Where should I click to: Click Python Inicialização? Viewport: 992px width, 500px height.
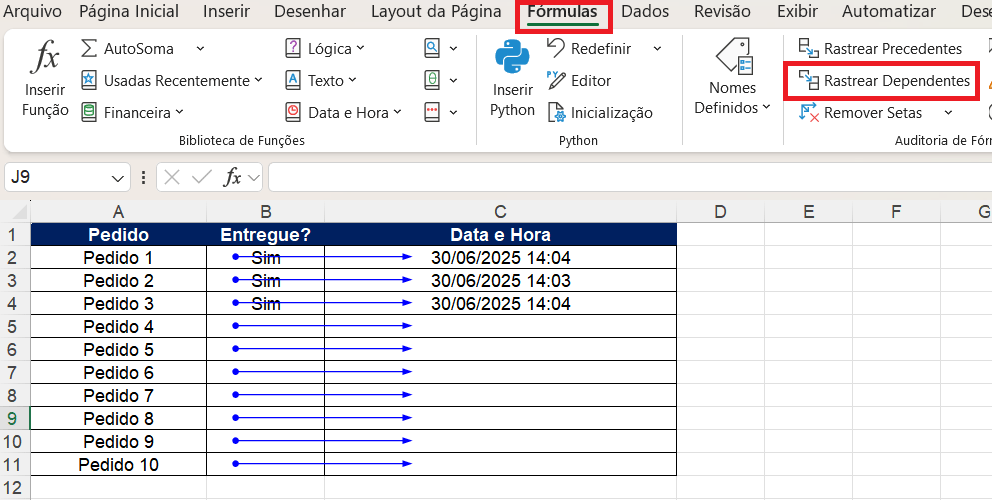coord(599,113)
